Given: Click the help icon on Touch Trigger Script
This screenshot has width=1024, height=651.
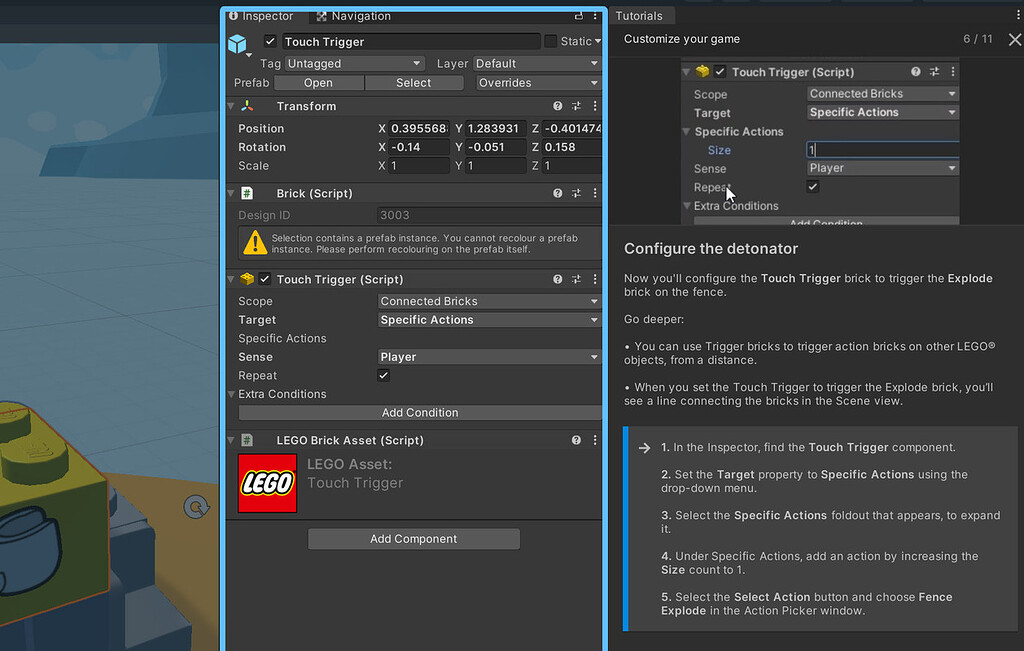Looking at the screenshot, I should [557, 279].
